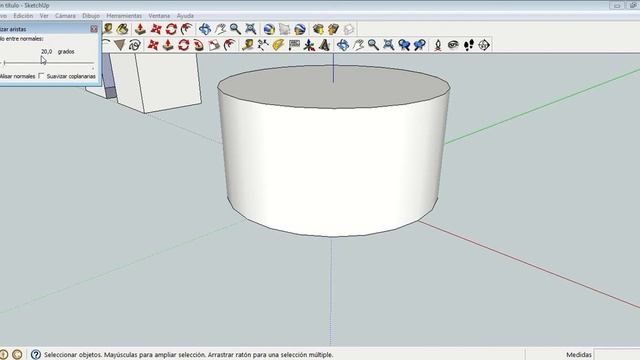Screen dimensions: 640x360
Task: Select the Protractor tool
Action: coord(278,45)
